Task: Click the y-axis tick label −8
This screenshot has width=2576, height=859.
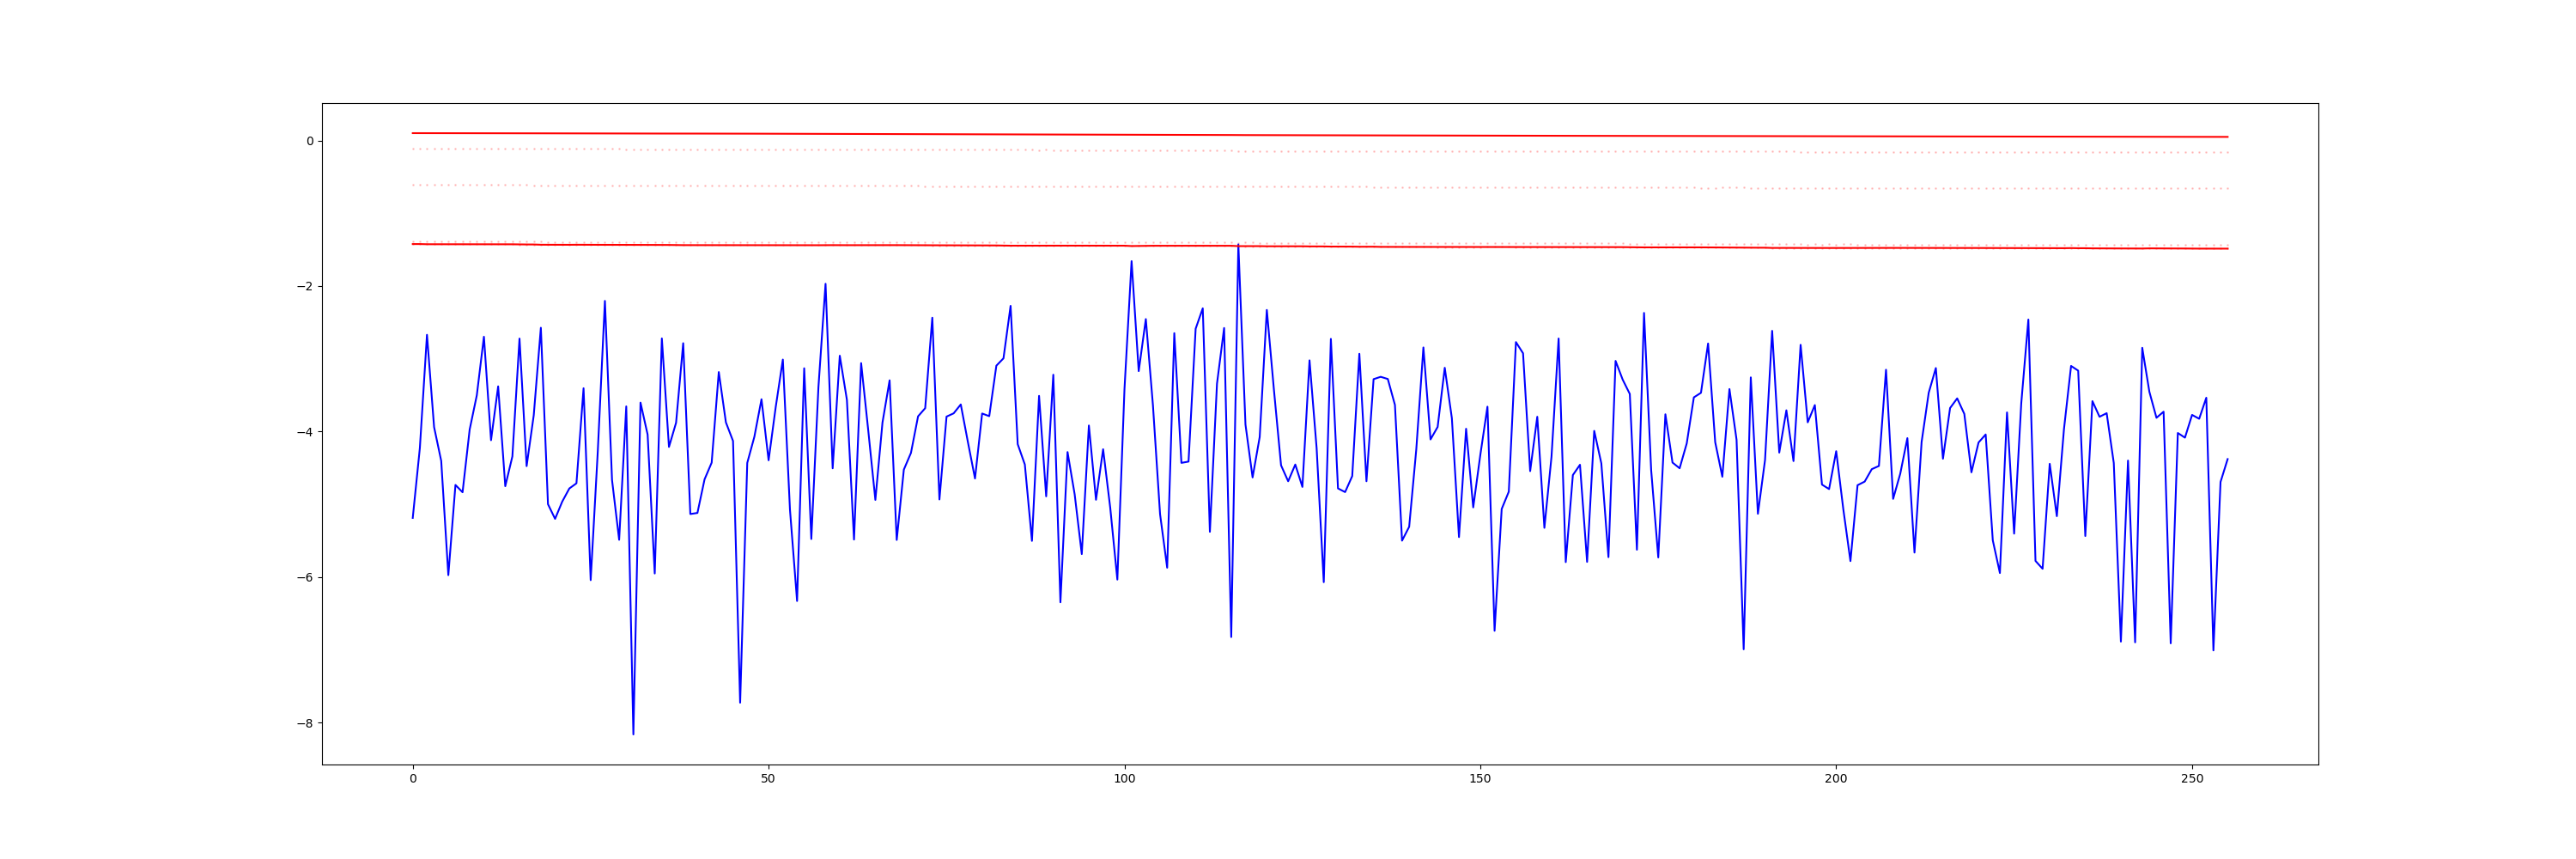Action: 304,723
